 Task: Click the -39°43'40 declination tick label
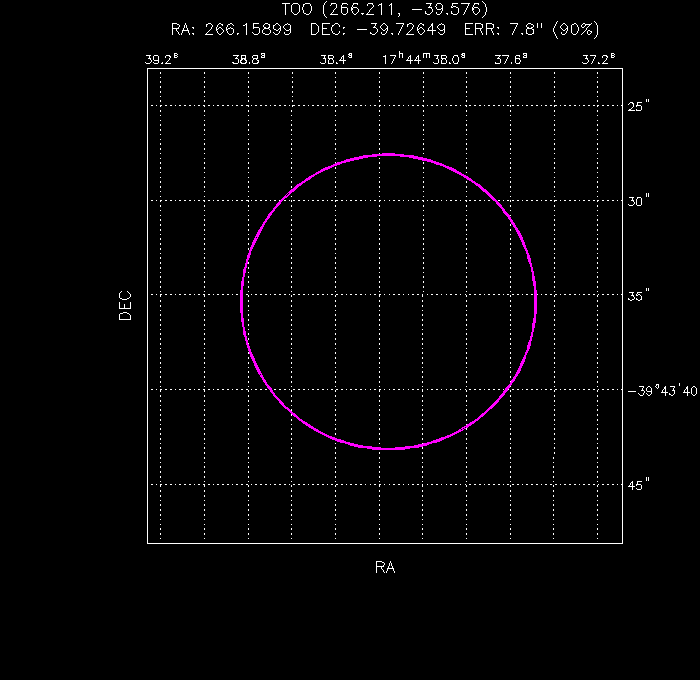662,391
